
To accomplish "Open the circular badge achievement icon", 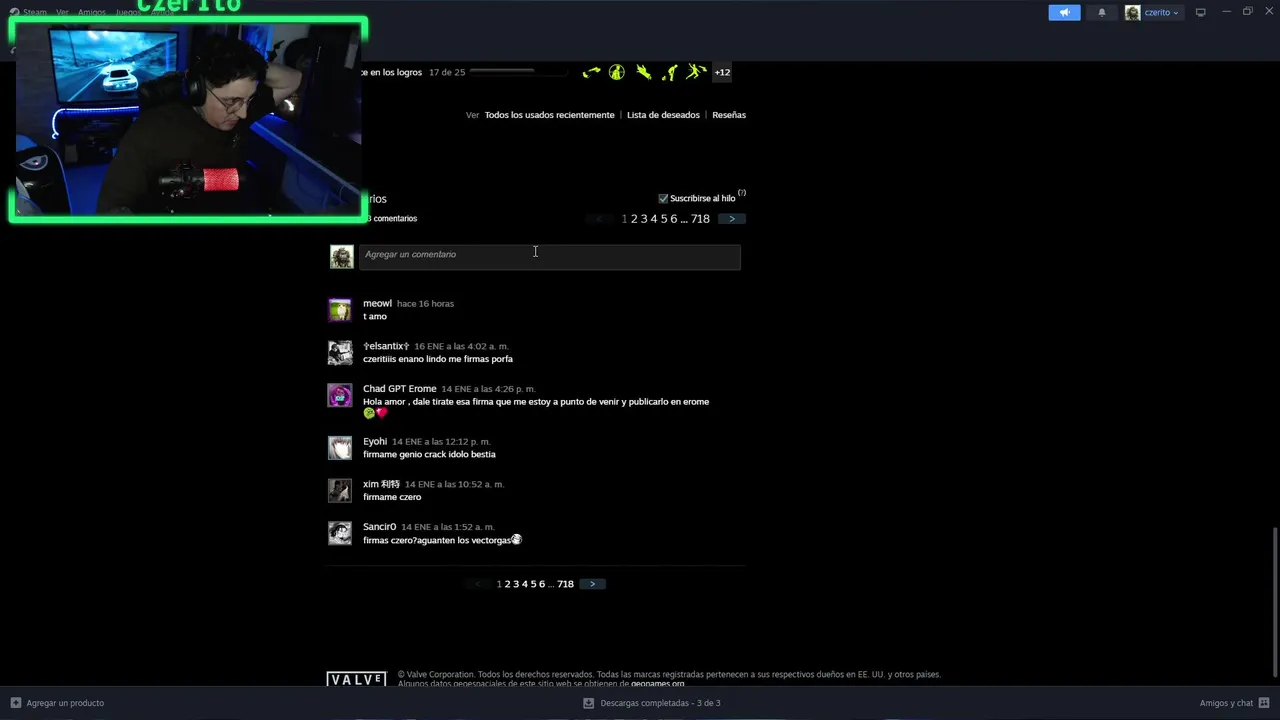I will [617, 72].
